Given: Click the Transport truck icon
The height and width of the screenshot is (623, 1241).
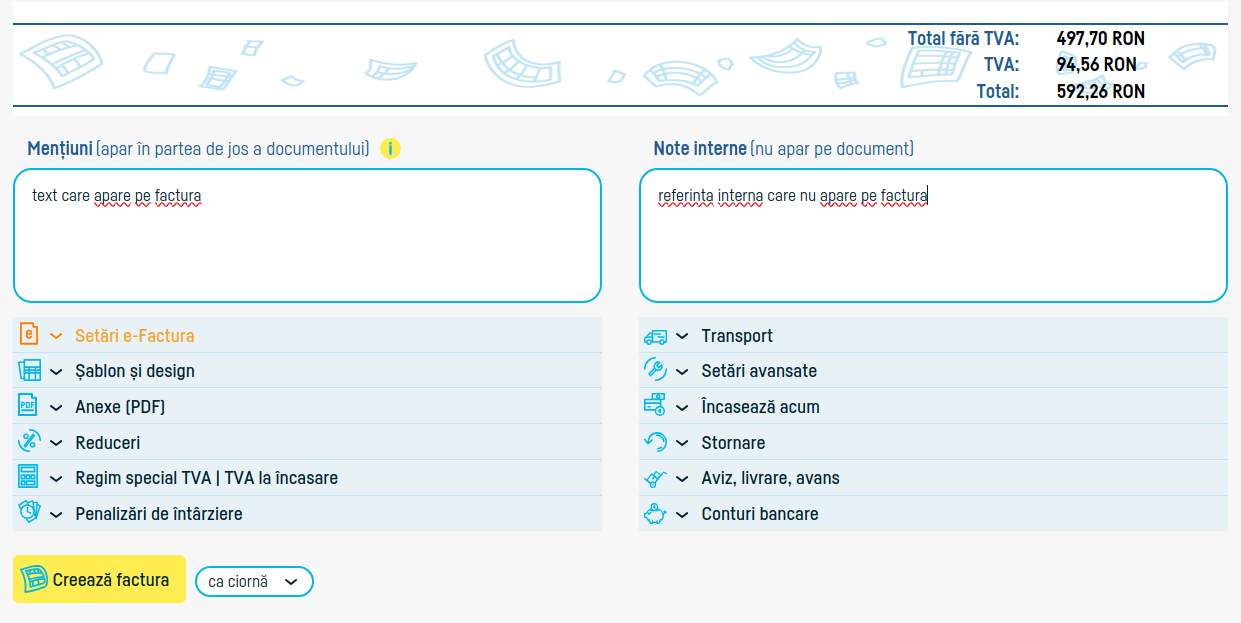Looking at the screenshot, I should pos(655,336).
